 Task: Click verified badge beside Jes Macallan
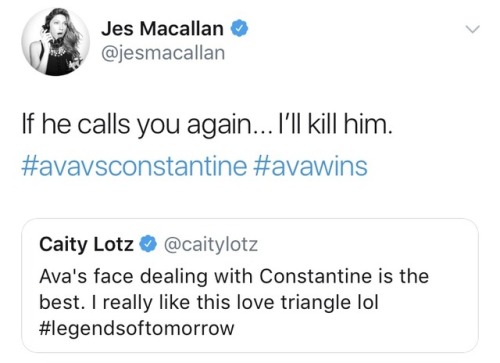(240, 29)
